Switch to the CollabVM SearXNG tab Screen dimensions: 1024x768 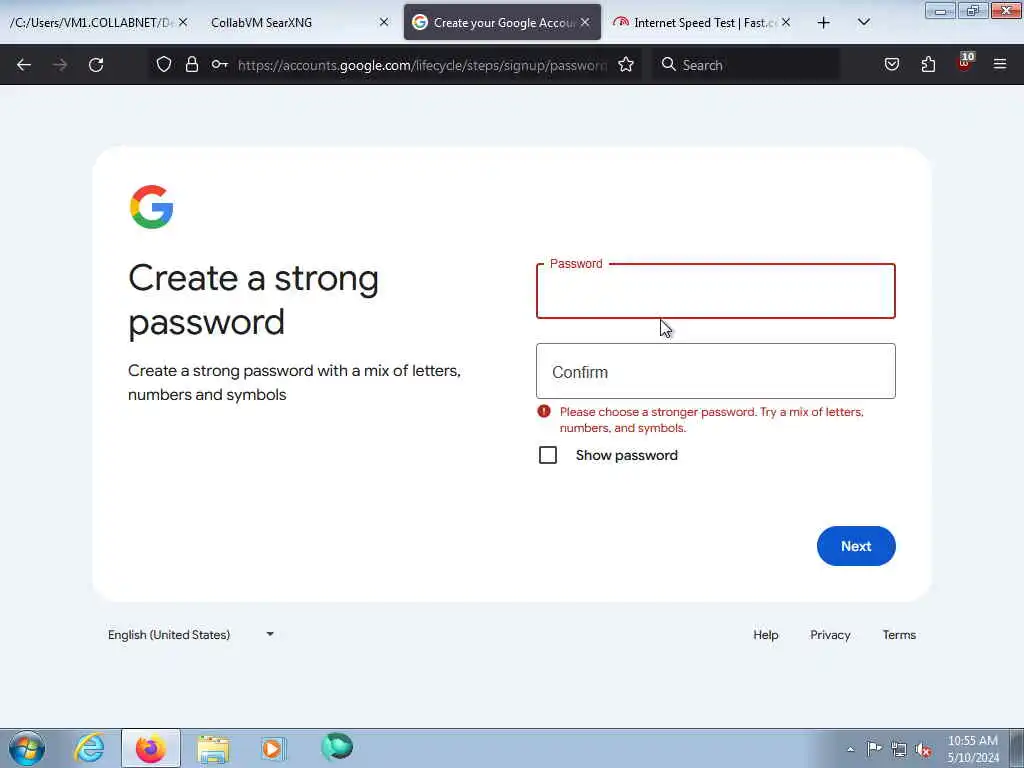click(x=296, y=22)
